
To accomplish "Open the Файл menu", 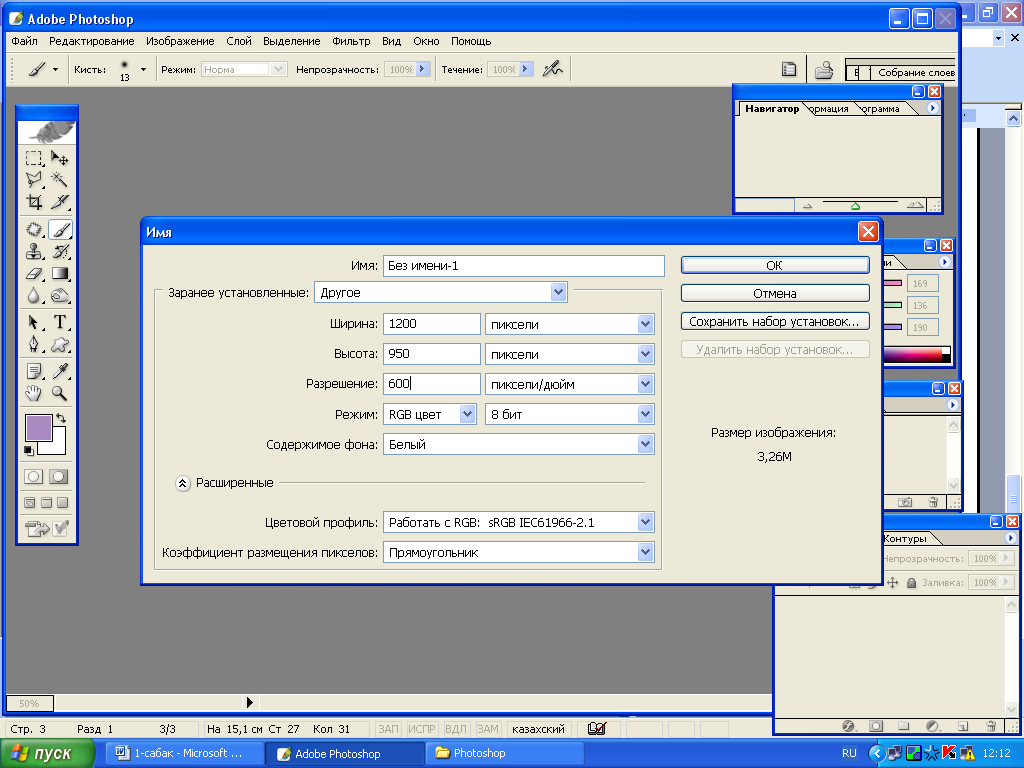I will click(24, 41).
